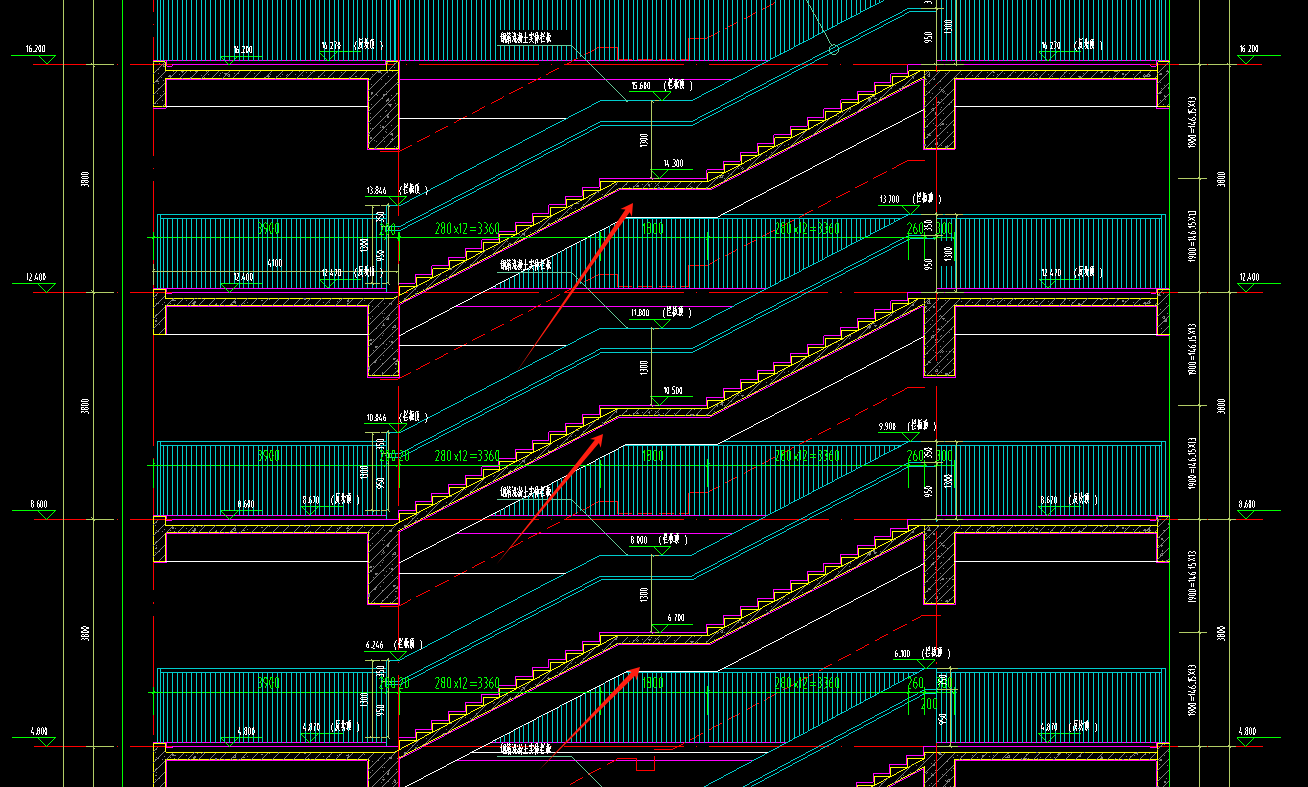1308x787 pixels.
Task: Select the 10.846 elevation mark
Action: [377, 417]
